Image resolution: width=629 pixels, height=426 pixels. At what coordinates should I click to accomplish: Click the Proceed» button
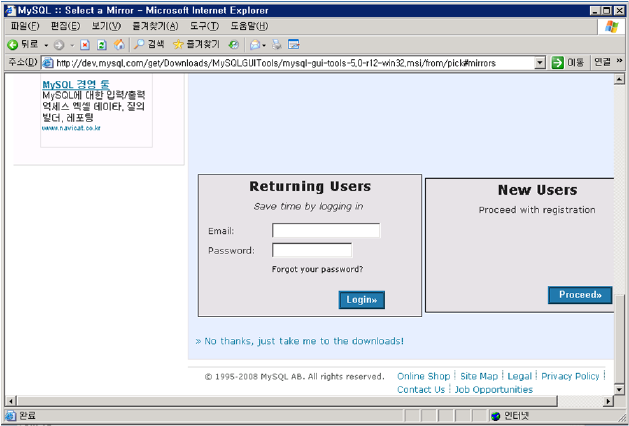[580, 295]
